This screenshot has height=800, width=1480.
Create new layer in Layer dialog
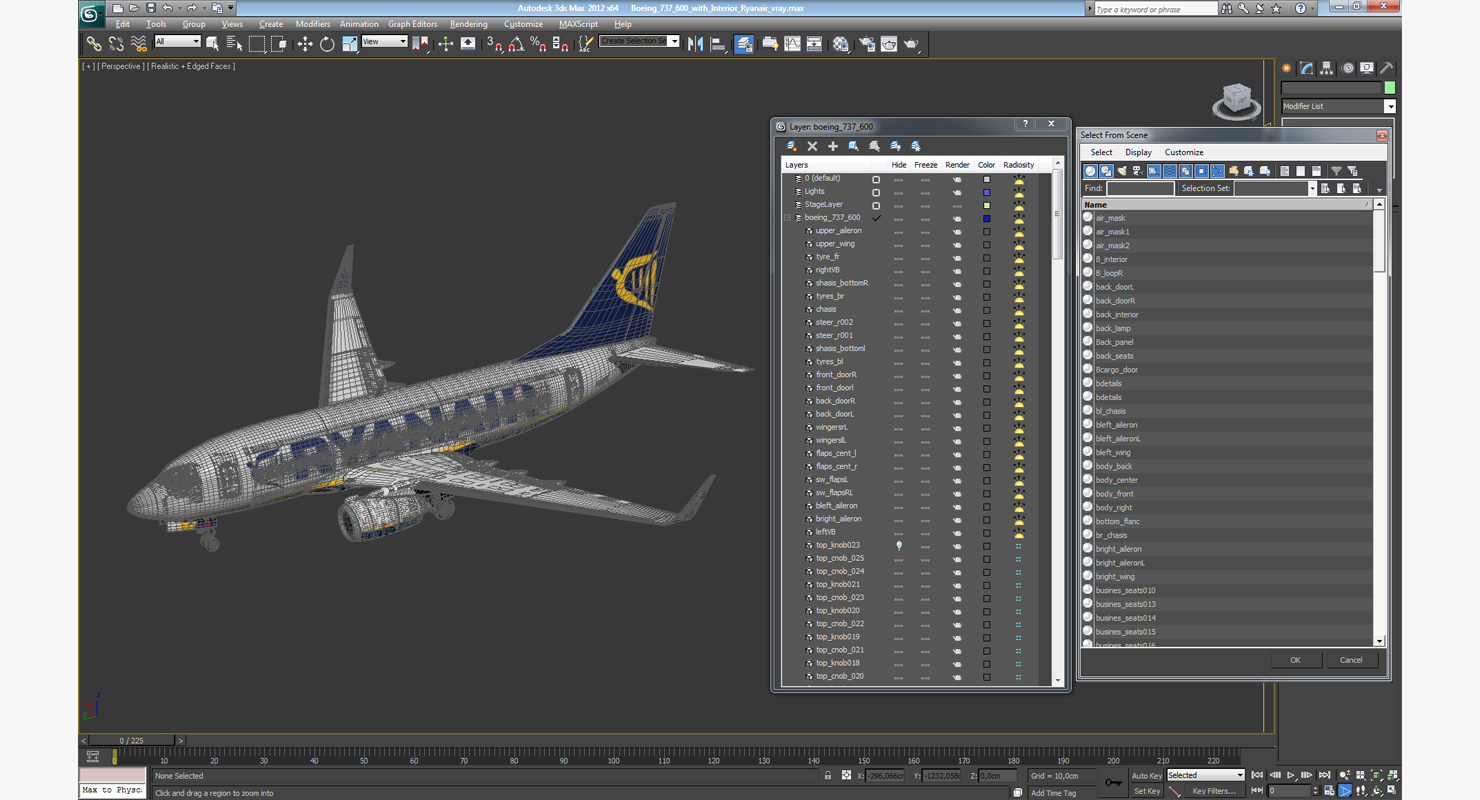pyautogui.click(x=792, y=146)
